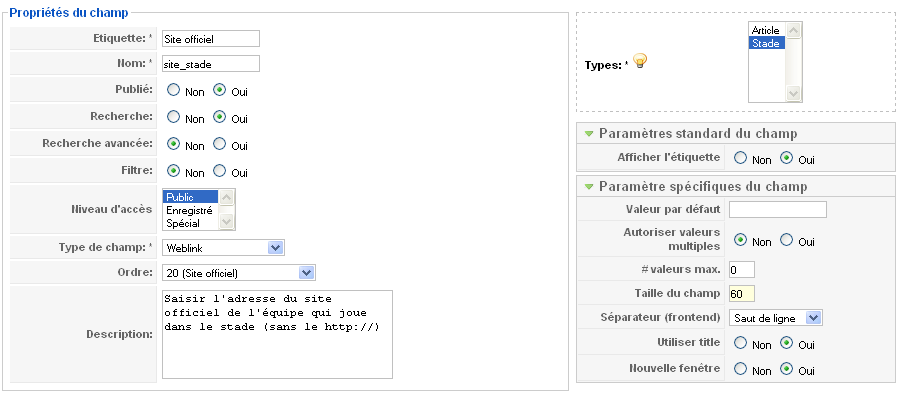The image size is (901, 399).
Task: Click the Types list scrollbar down arrow
Action: 794,93
